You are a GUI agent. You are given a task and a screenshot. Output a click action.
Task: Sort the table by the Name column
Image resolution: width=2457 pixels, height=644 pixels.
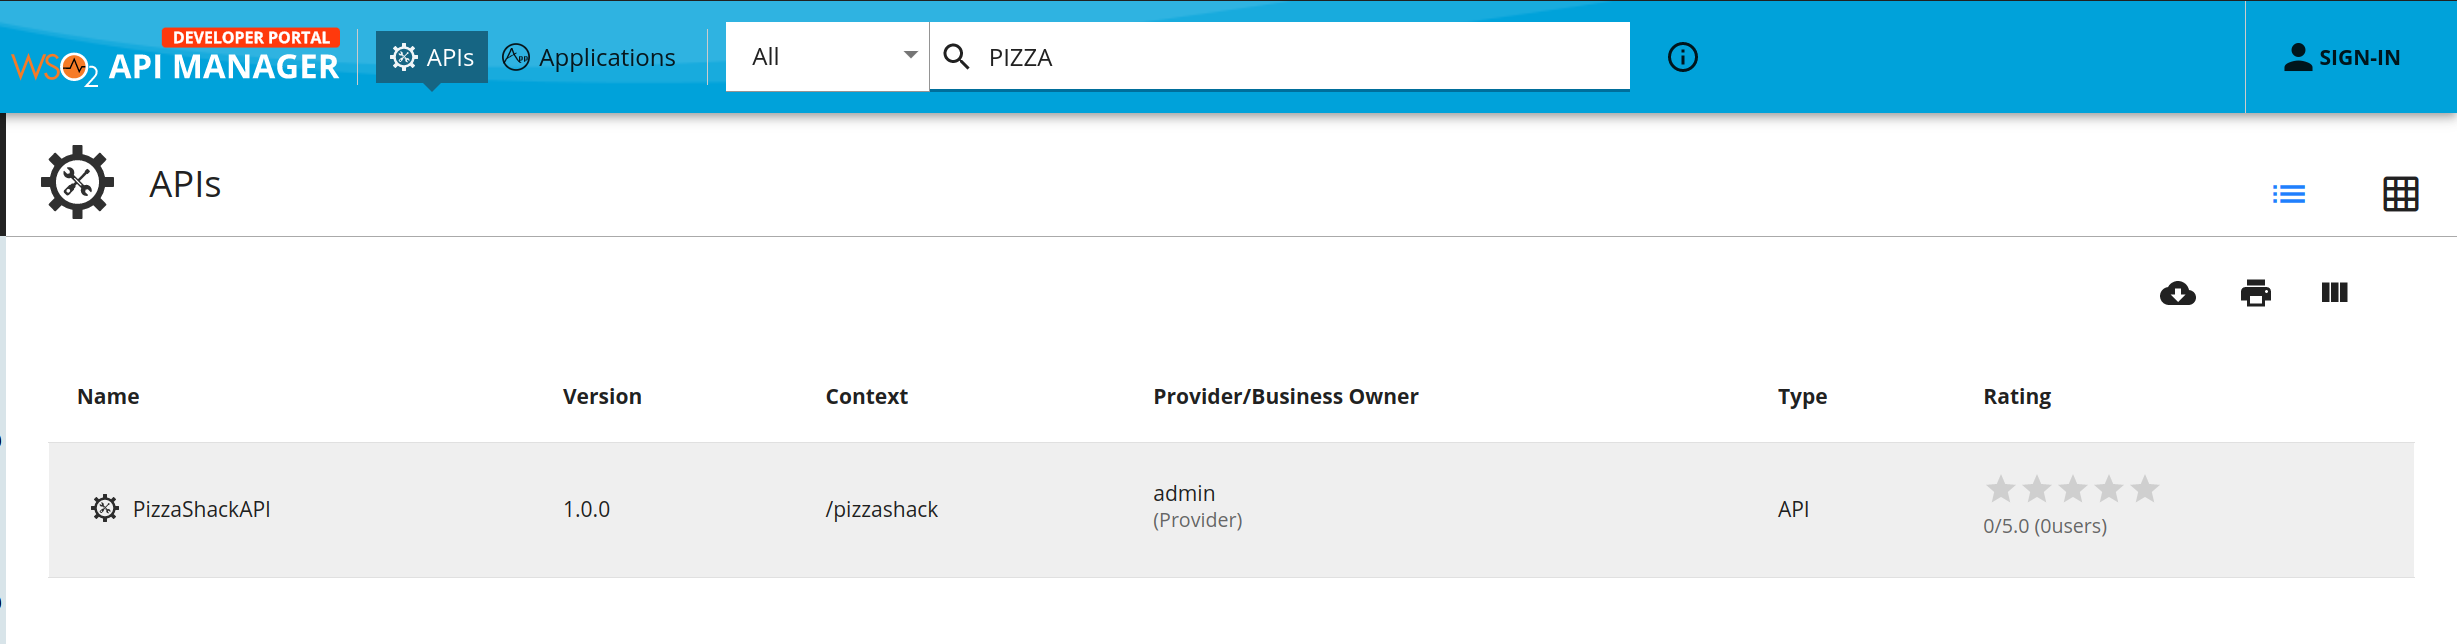(108, 396)
